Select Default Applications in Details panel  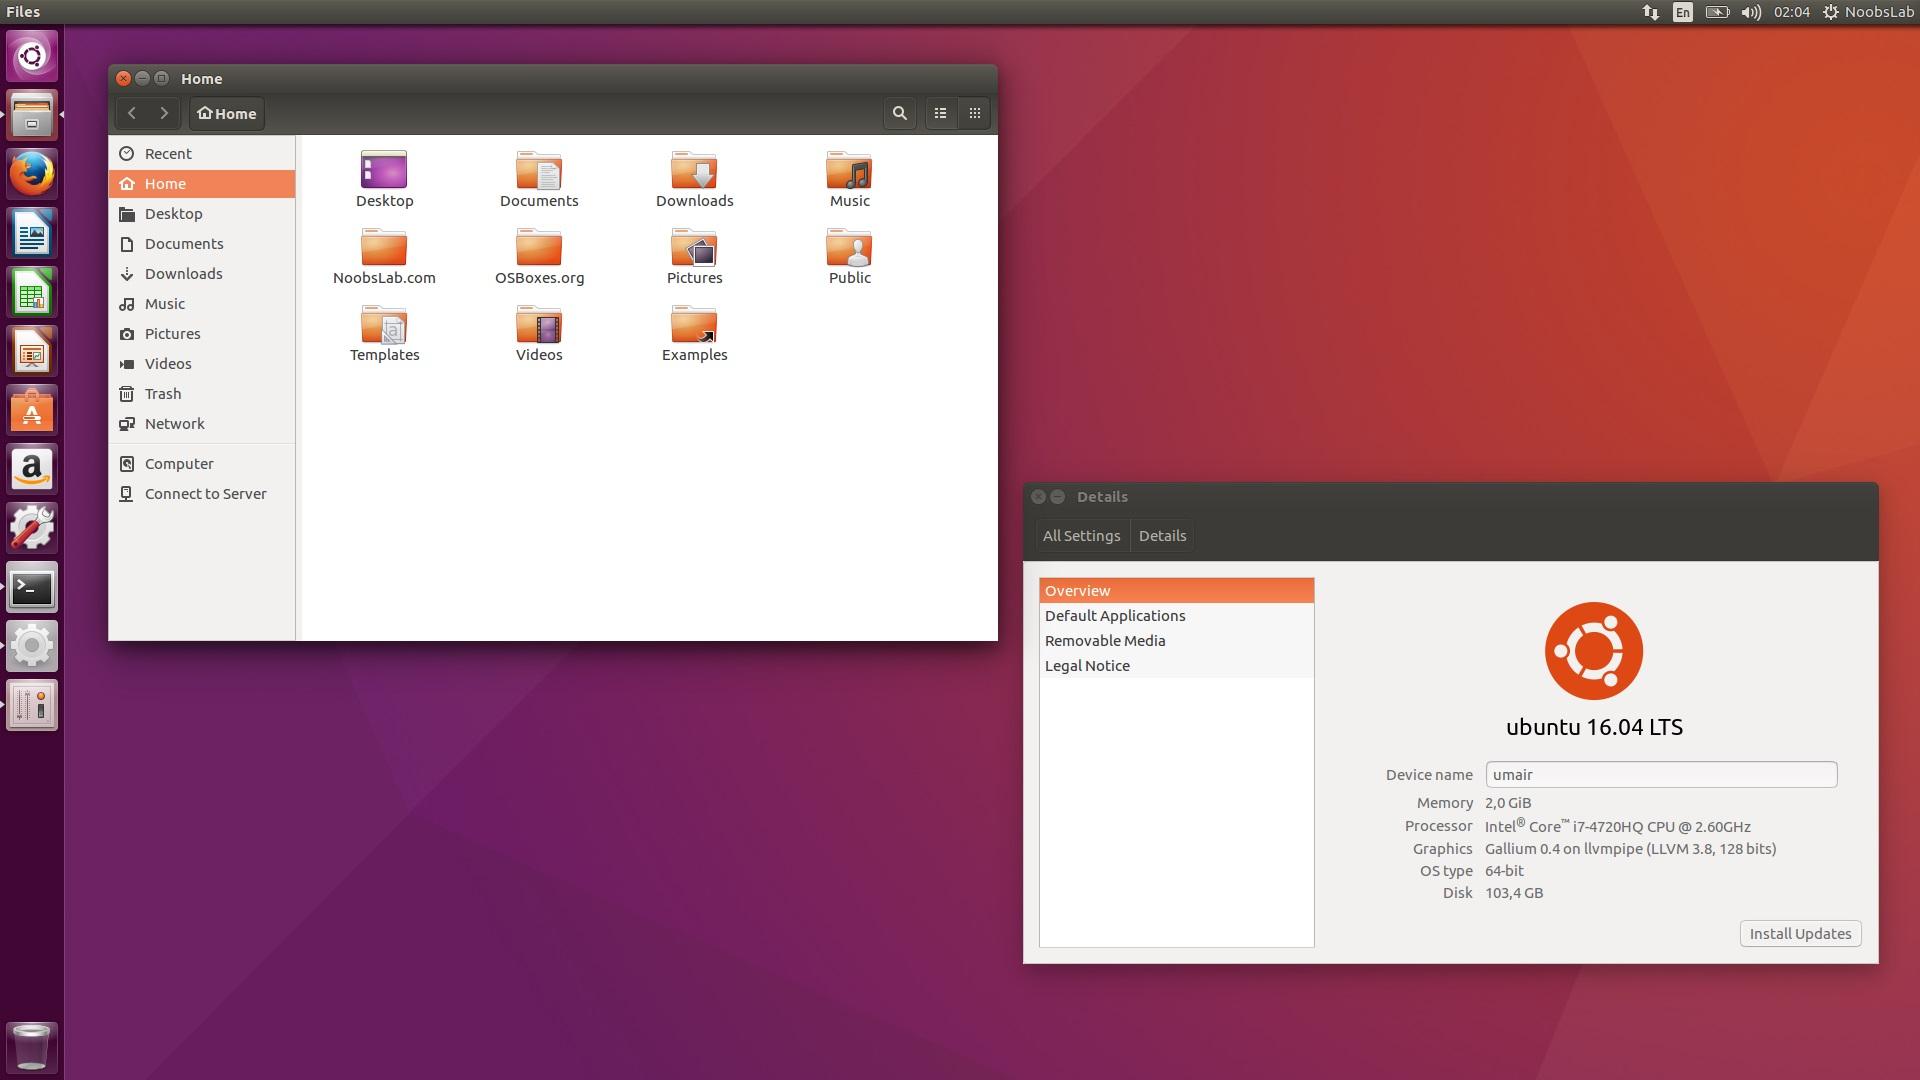tap(1115, 616)
